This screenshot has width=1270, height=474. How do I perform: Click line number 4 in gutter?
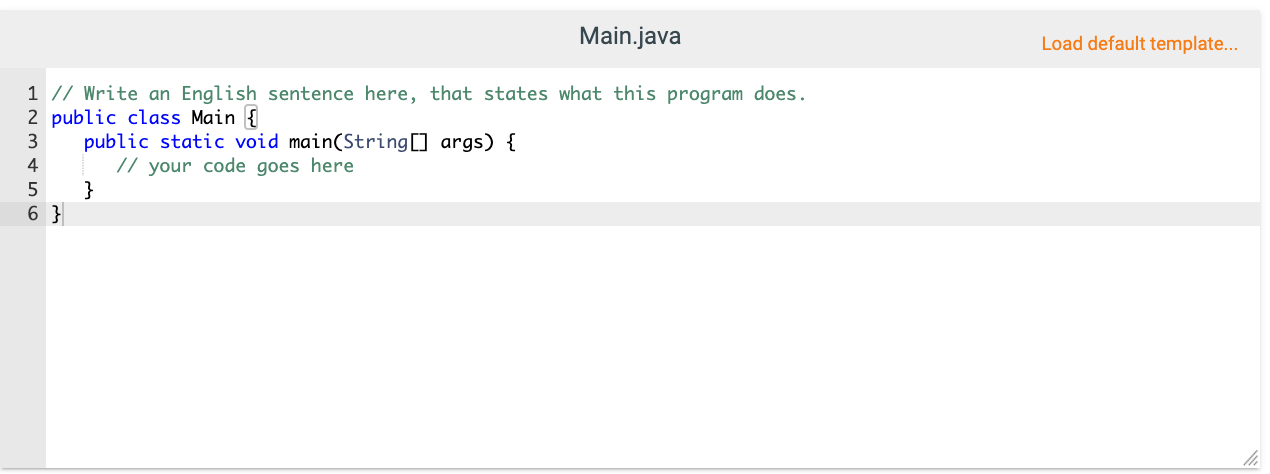coord(32,166)
